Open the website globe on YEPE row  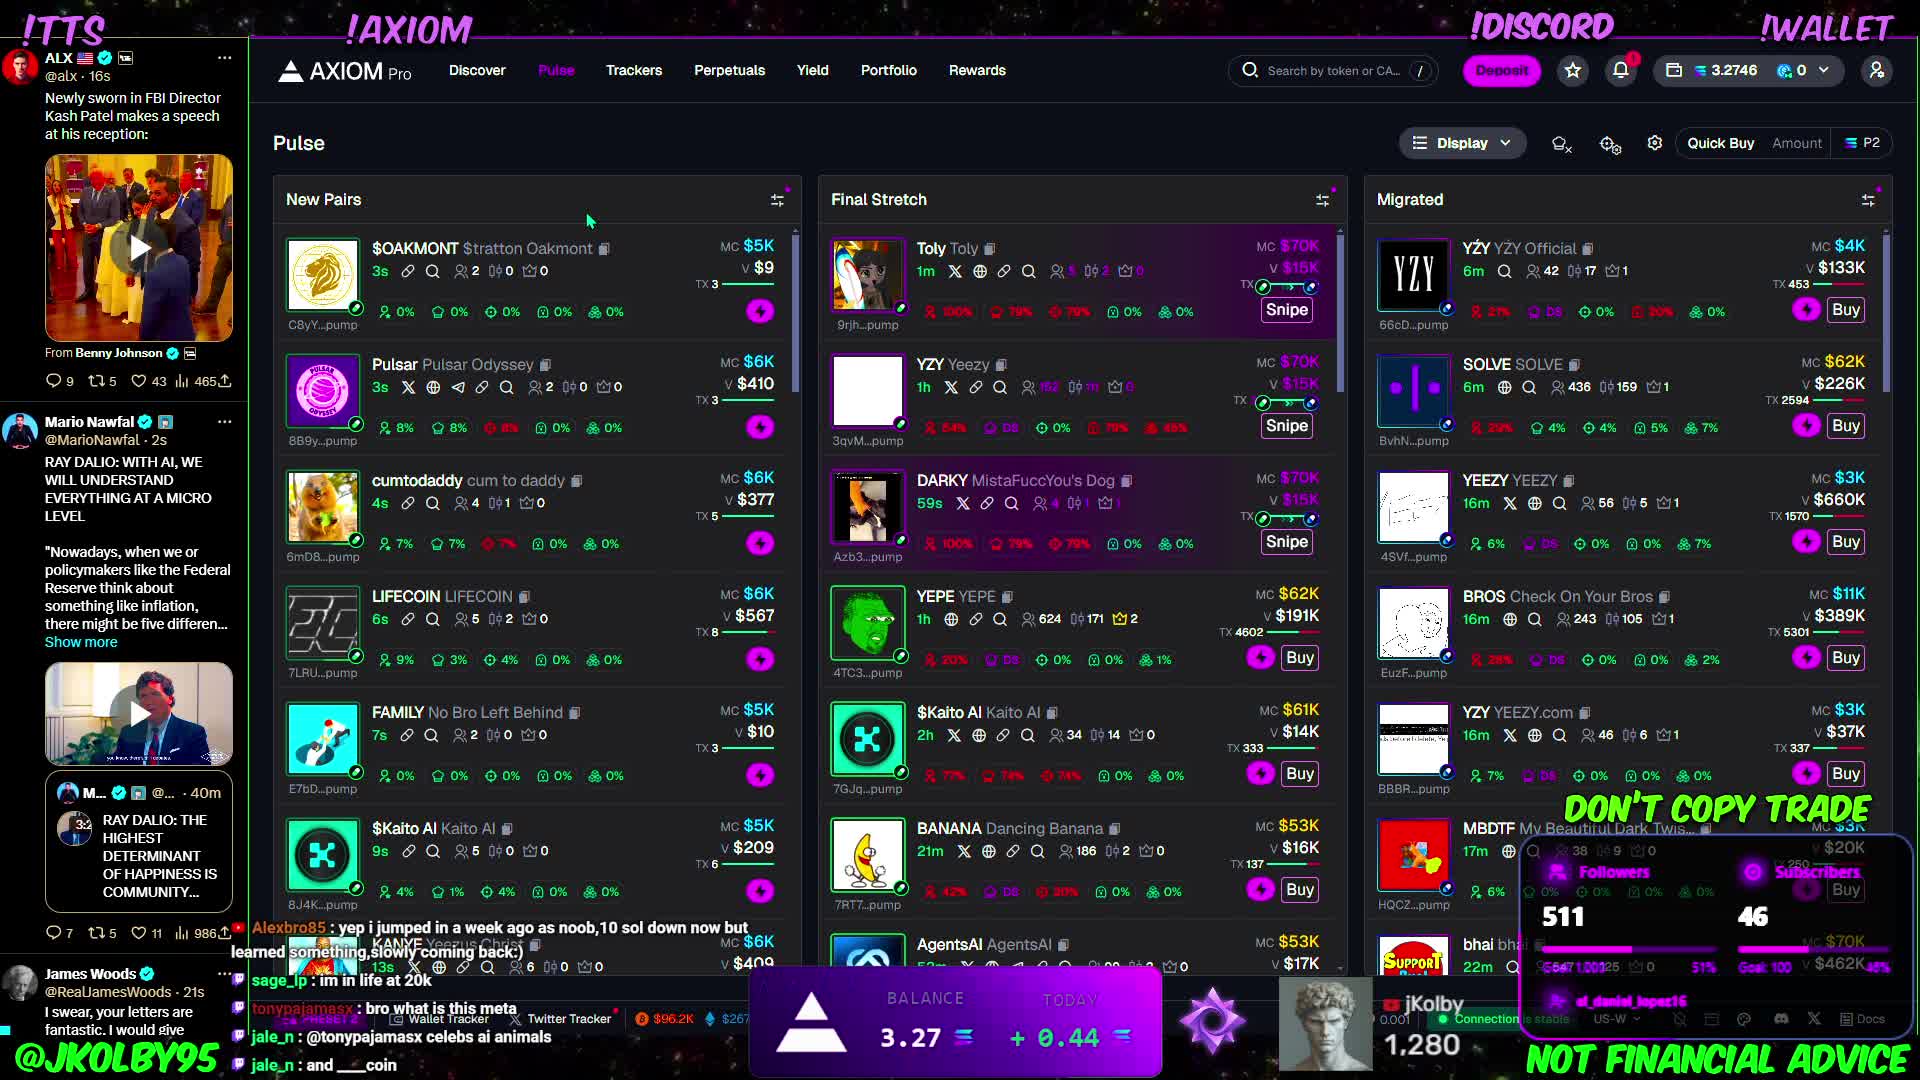click(951, 619)
